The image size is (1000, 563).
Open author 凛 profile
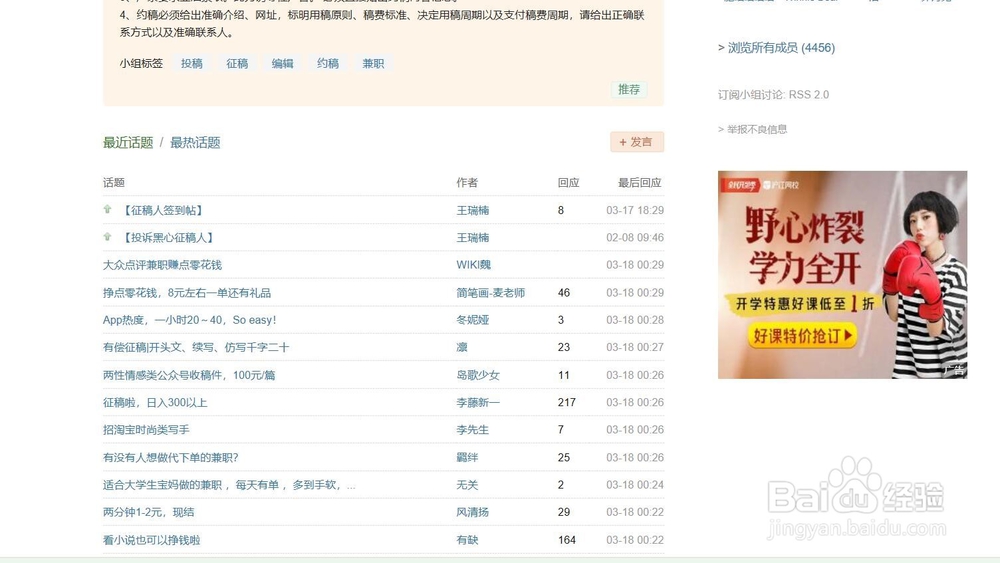click(x=462, y=347)
